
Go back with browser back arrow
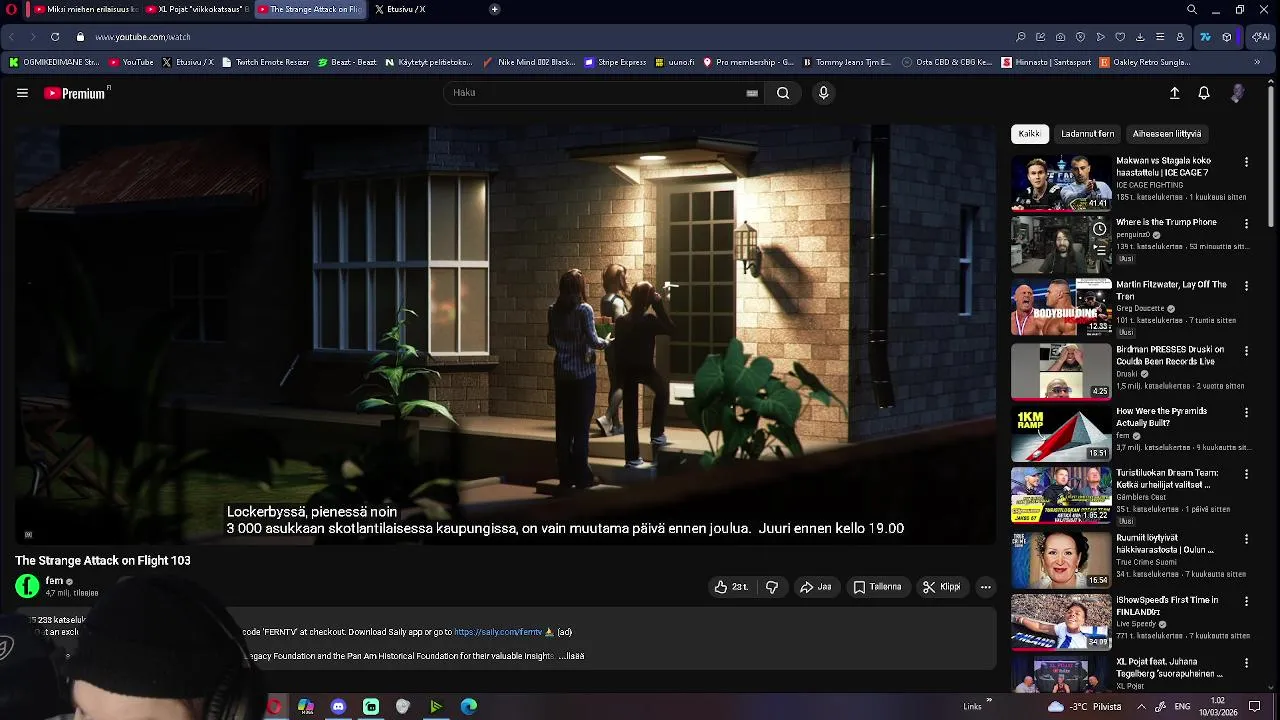coord(11,37)
